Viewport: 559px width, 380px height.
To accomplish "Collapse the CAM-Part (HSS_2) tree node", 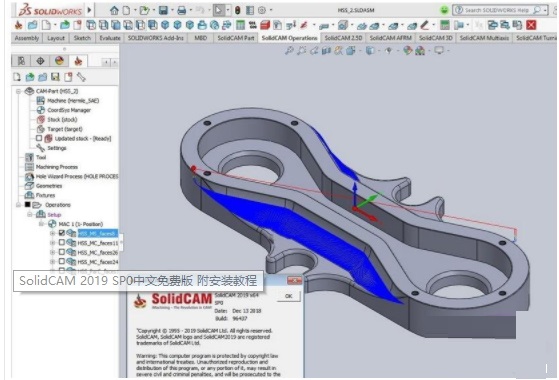I will 18,91.
